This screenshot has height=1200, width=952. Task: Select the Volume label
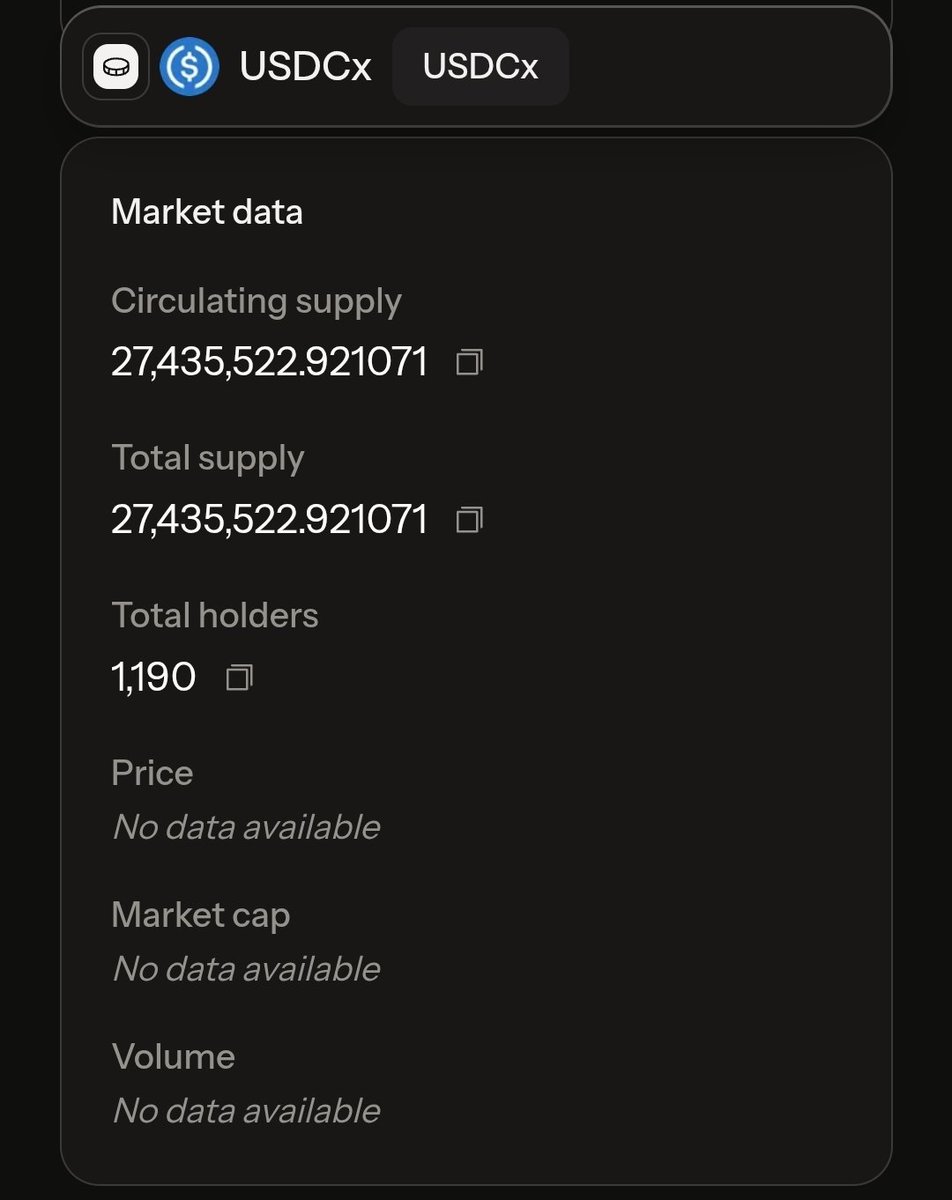(173, 1057)
